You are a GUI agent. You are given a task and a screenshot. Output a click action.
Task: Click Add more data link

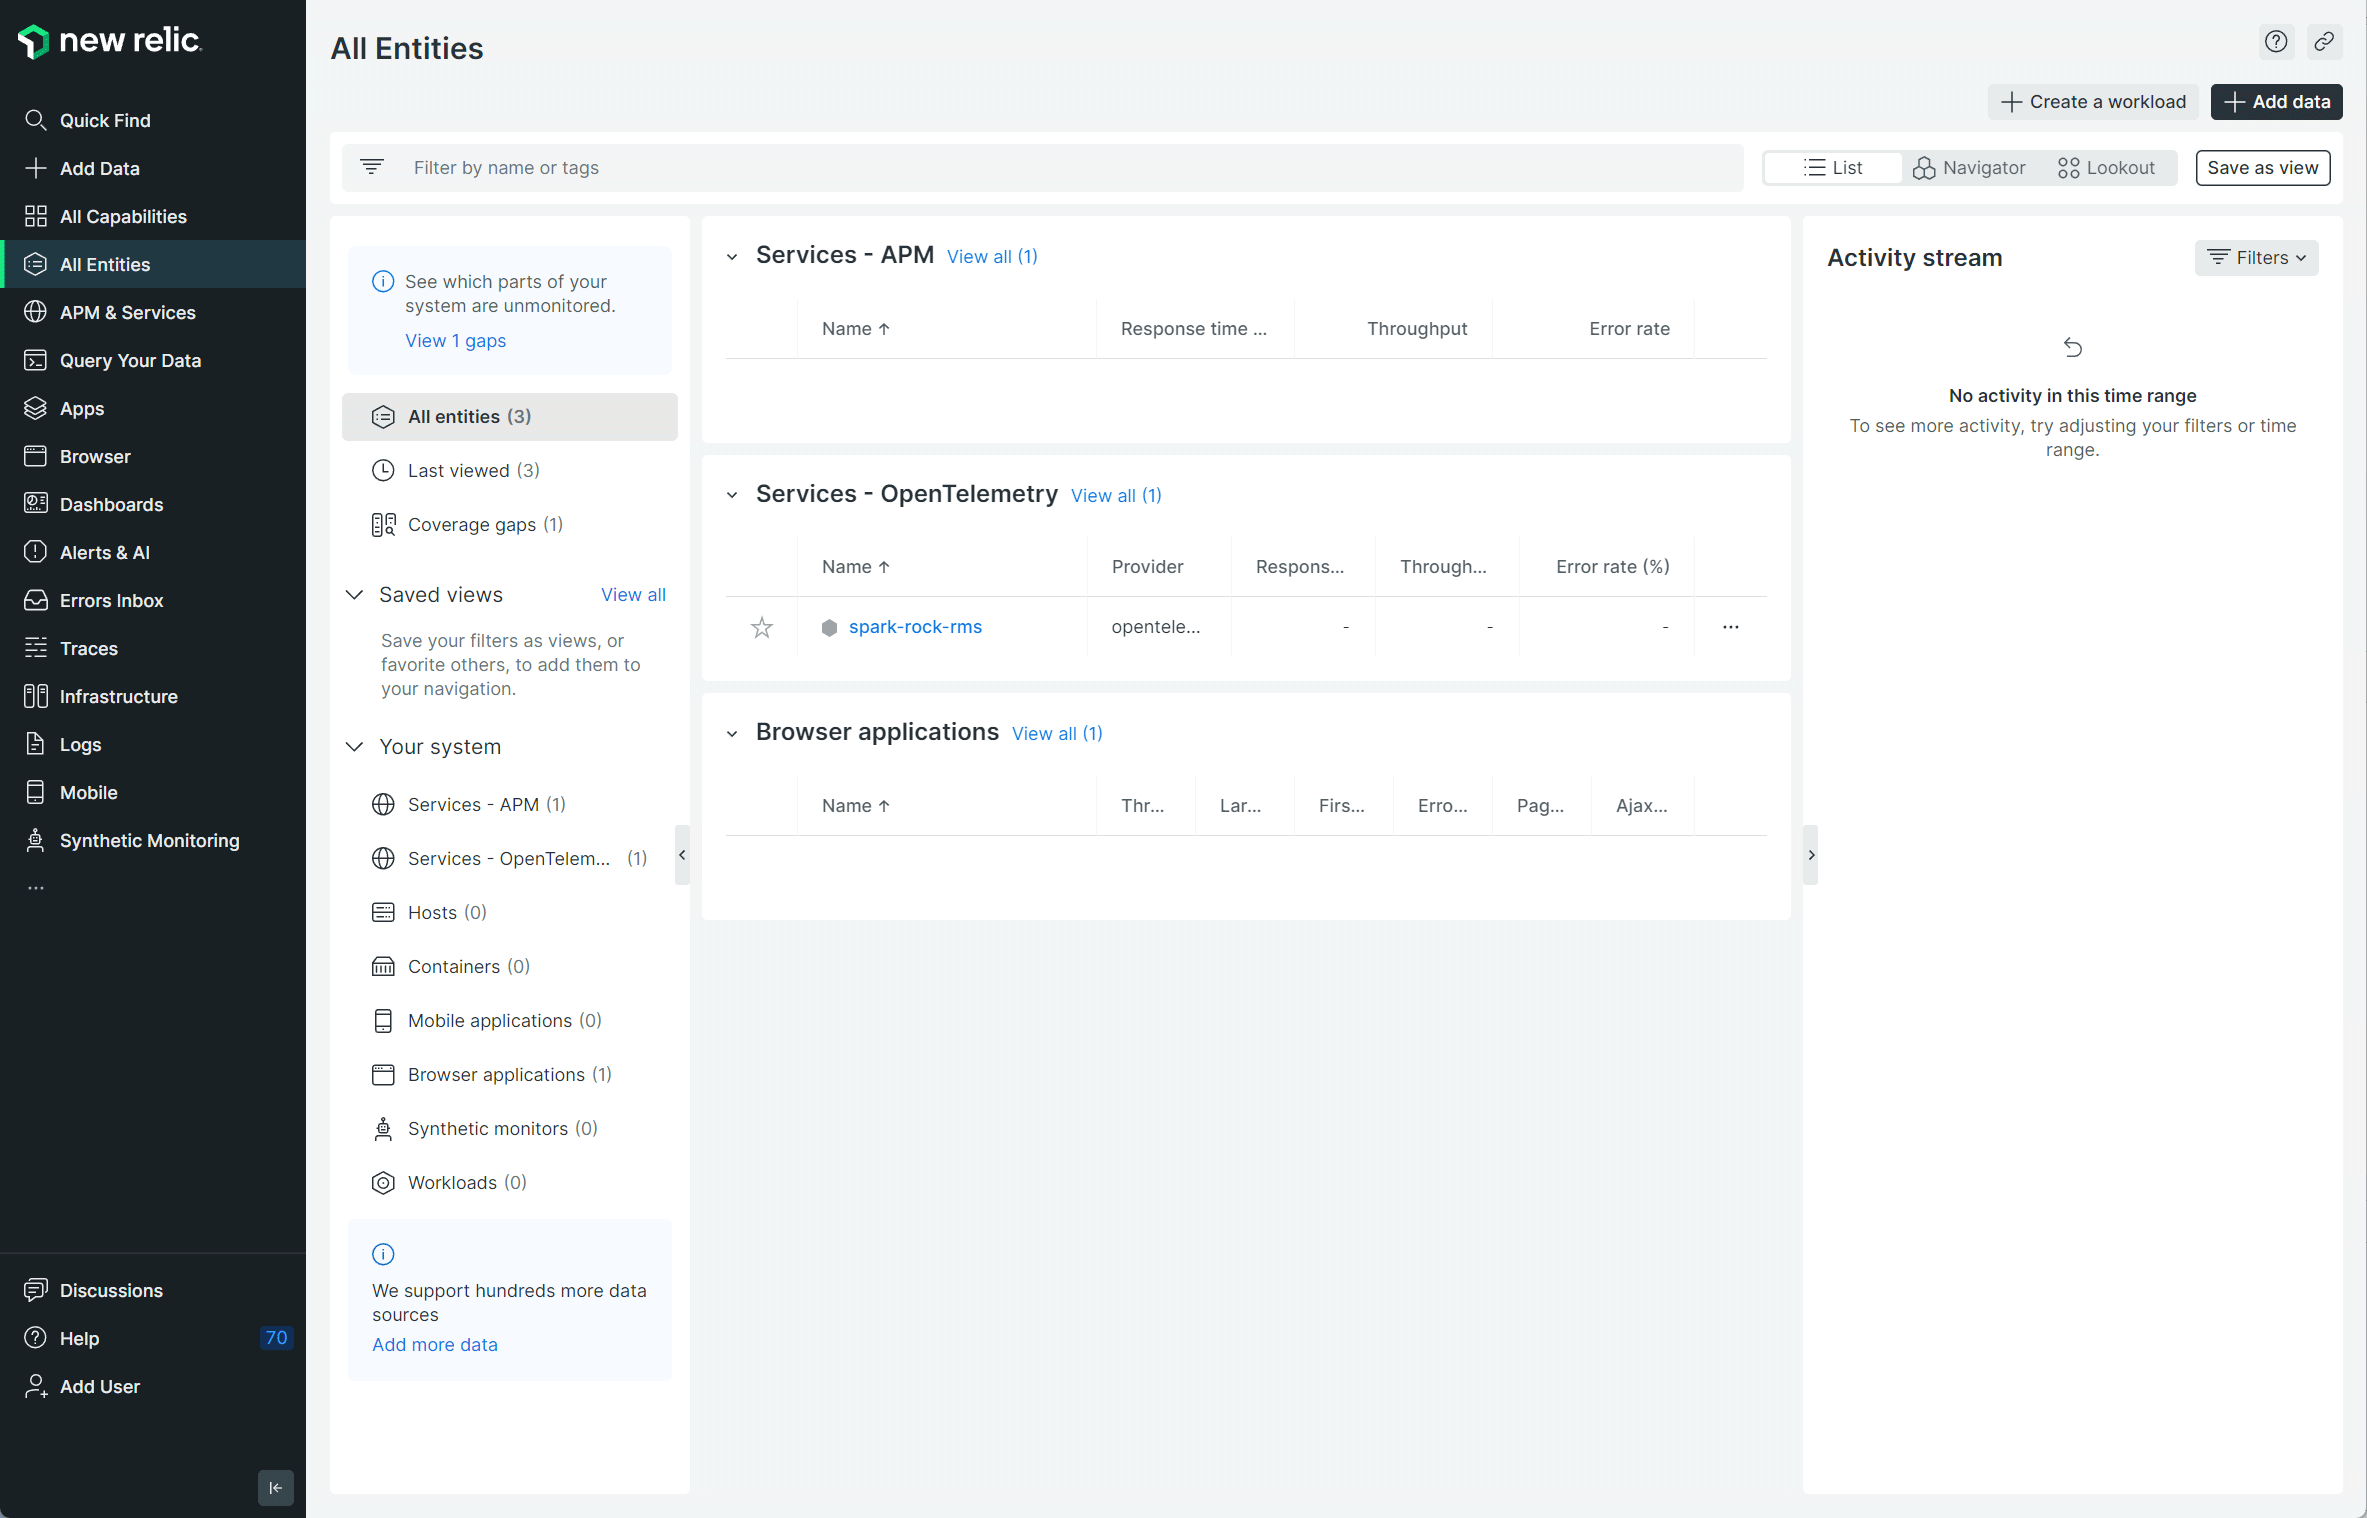[x=435, y=1345]
